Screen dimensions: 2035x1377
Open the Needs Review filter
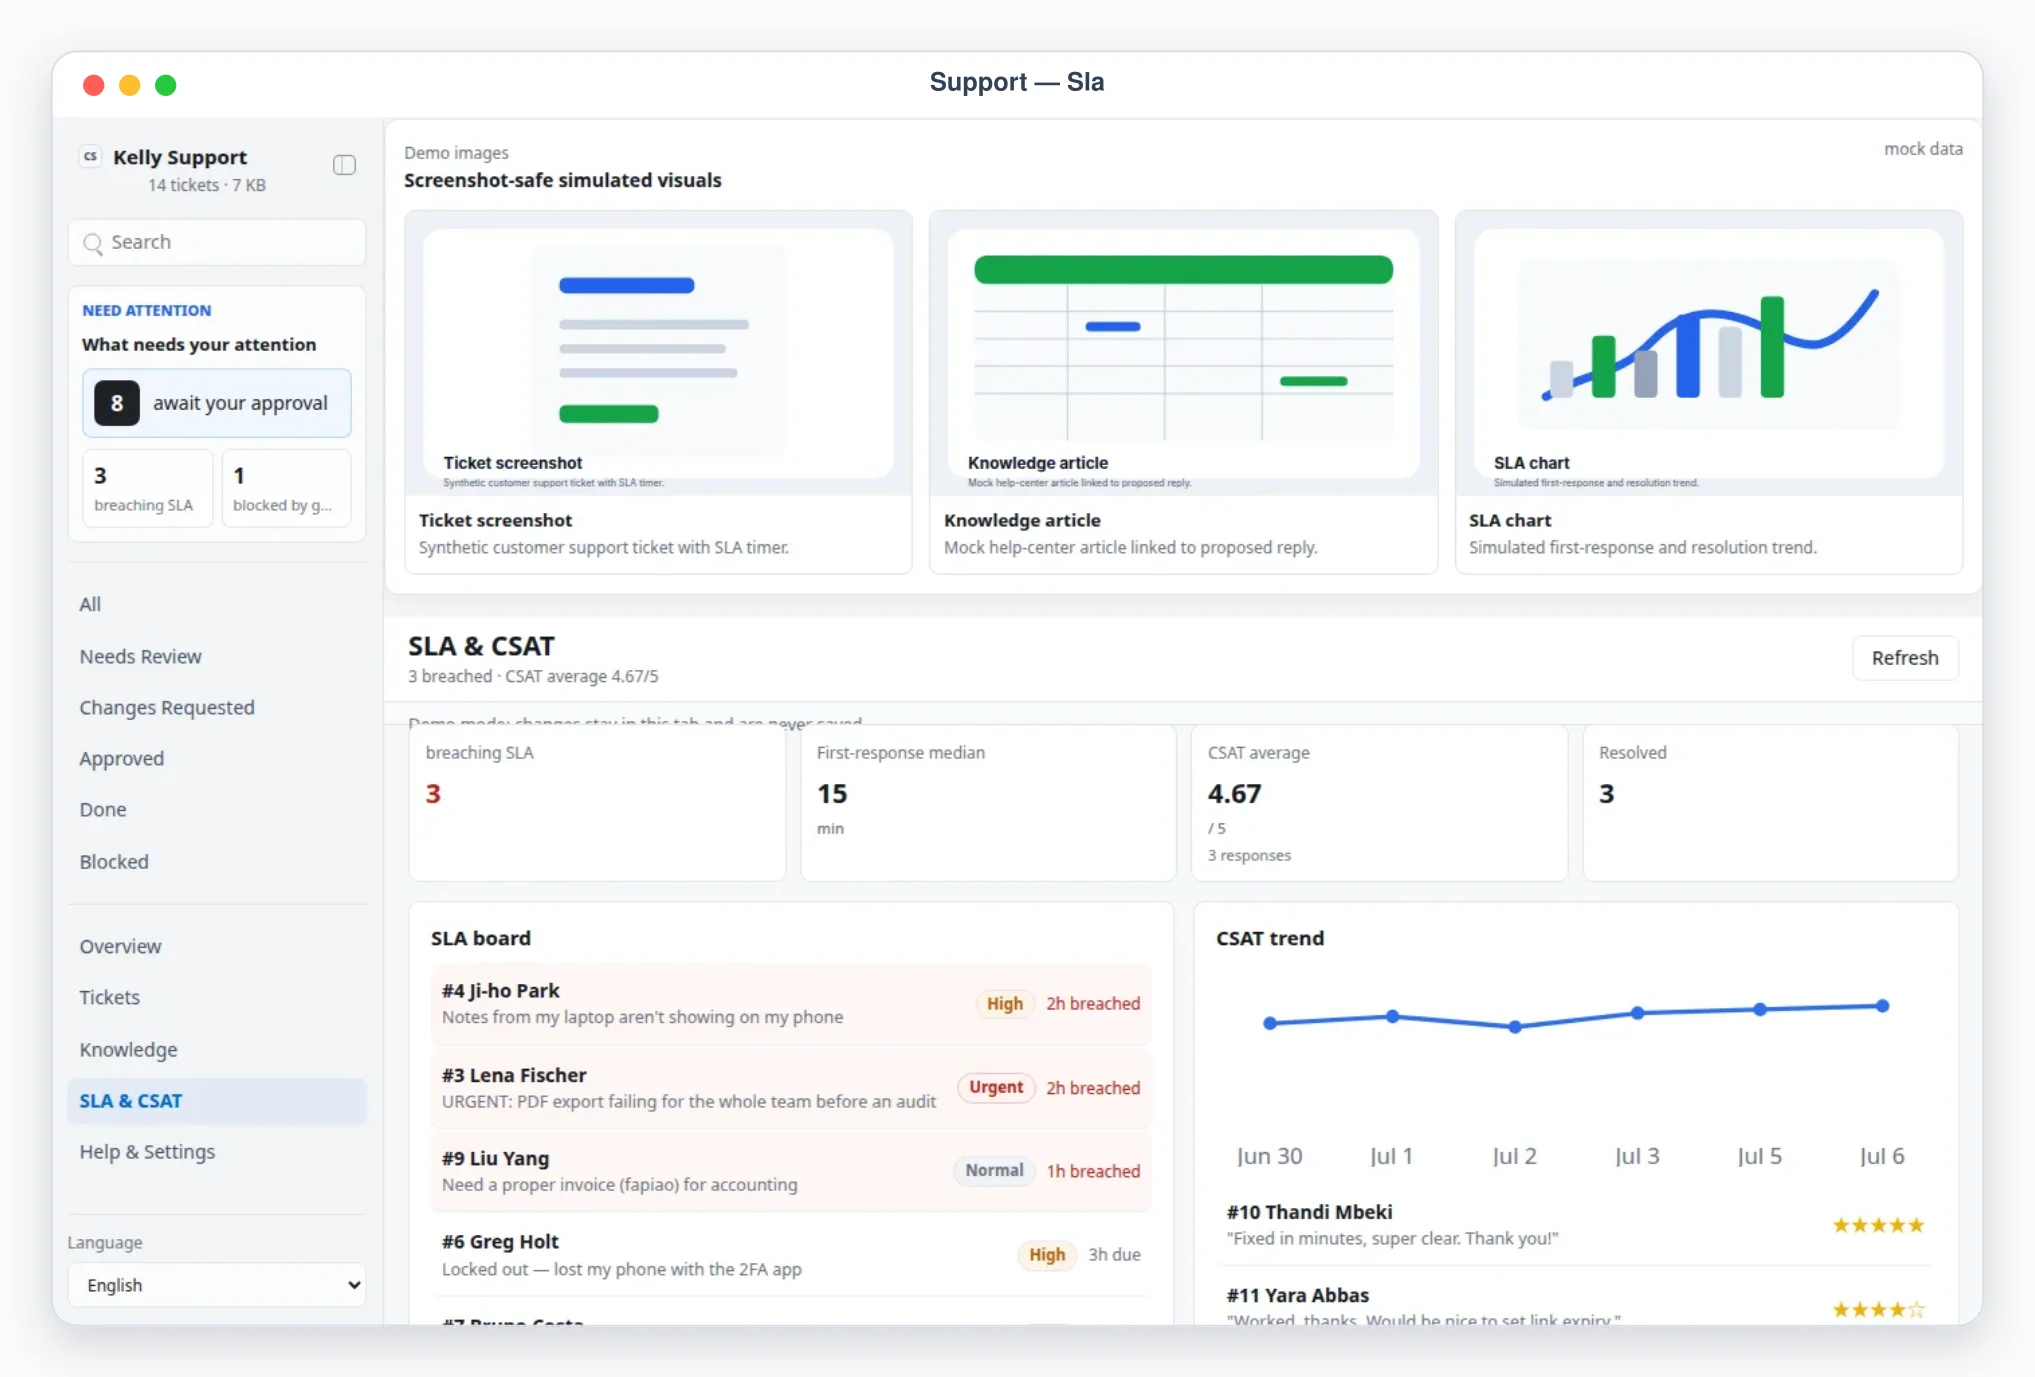(x=141, y=656)
